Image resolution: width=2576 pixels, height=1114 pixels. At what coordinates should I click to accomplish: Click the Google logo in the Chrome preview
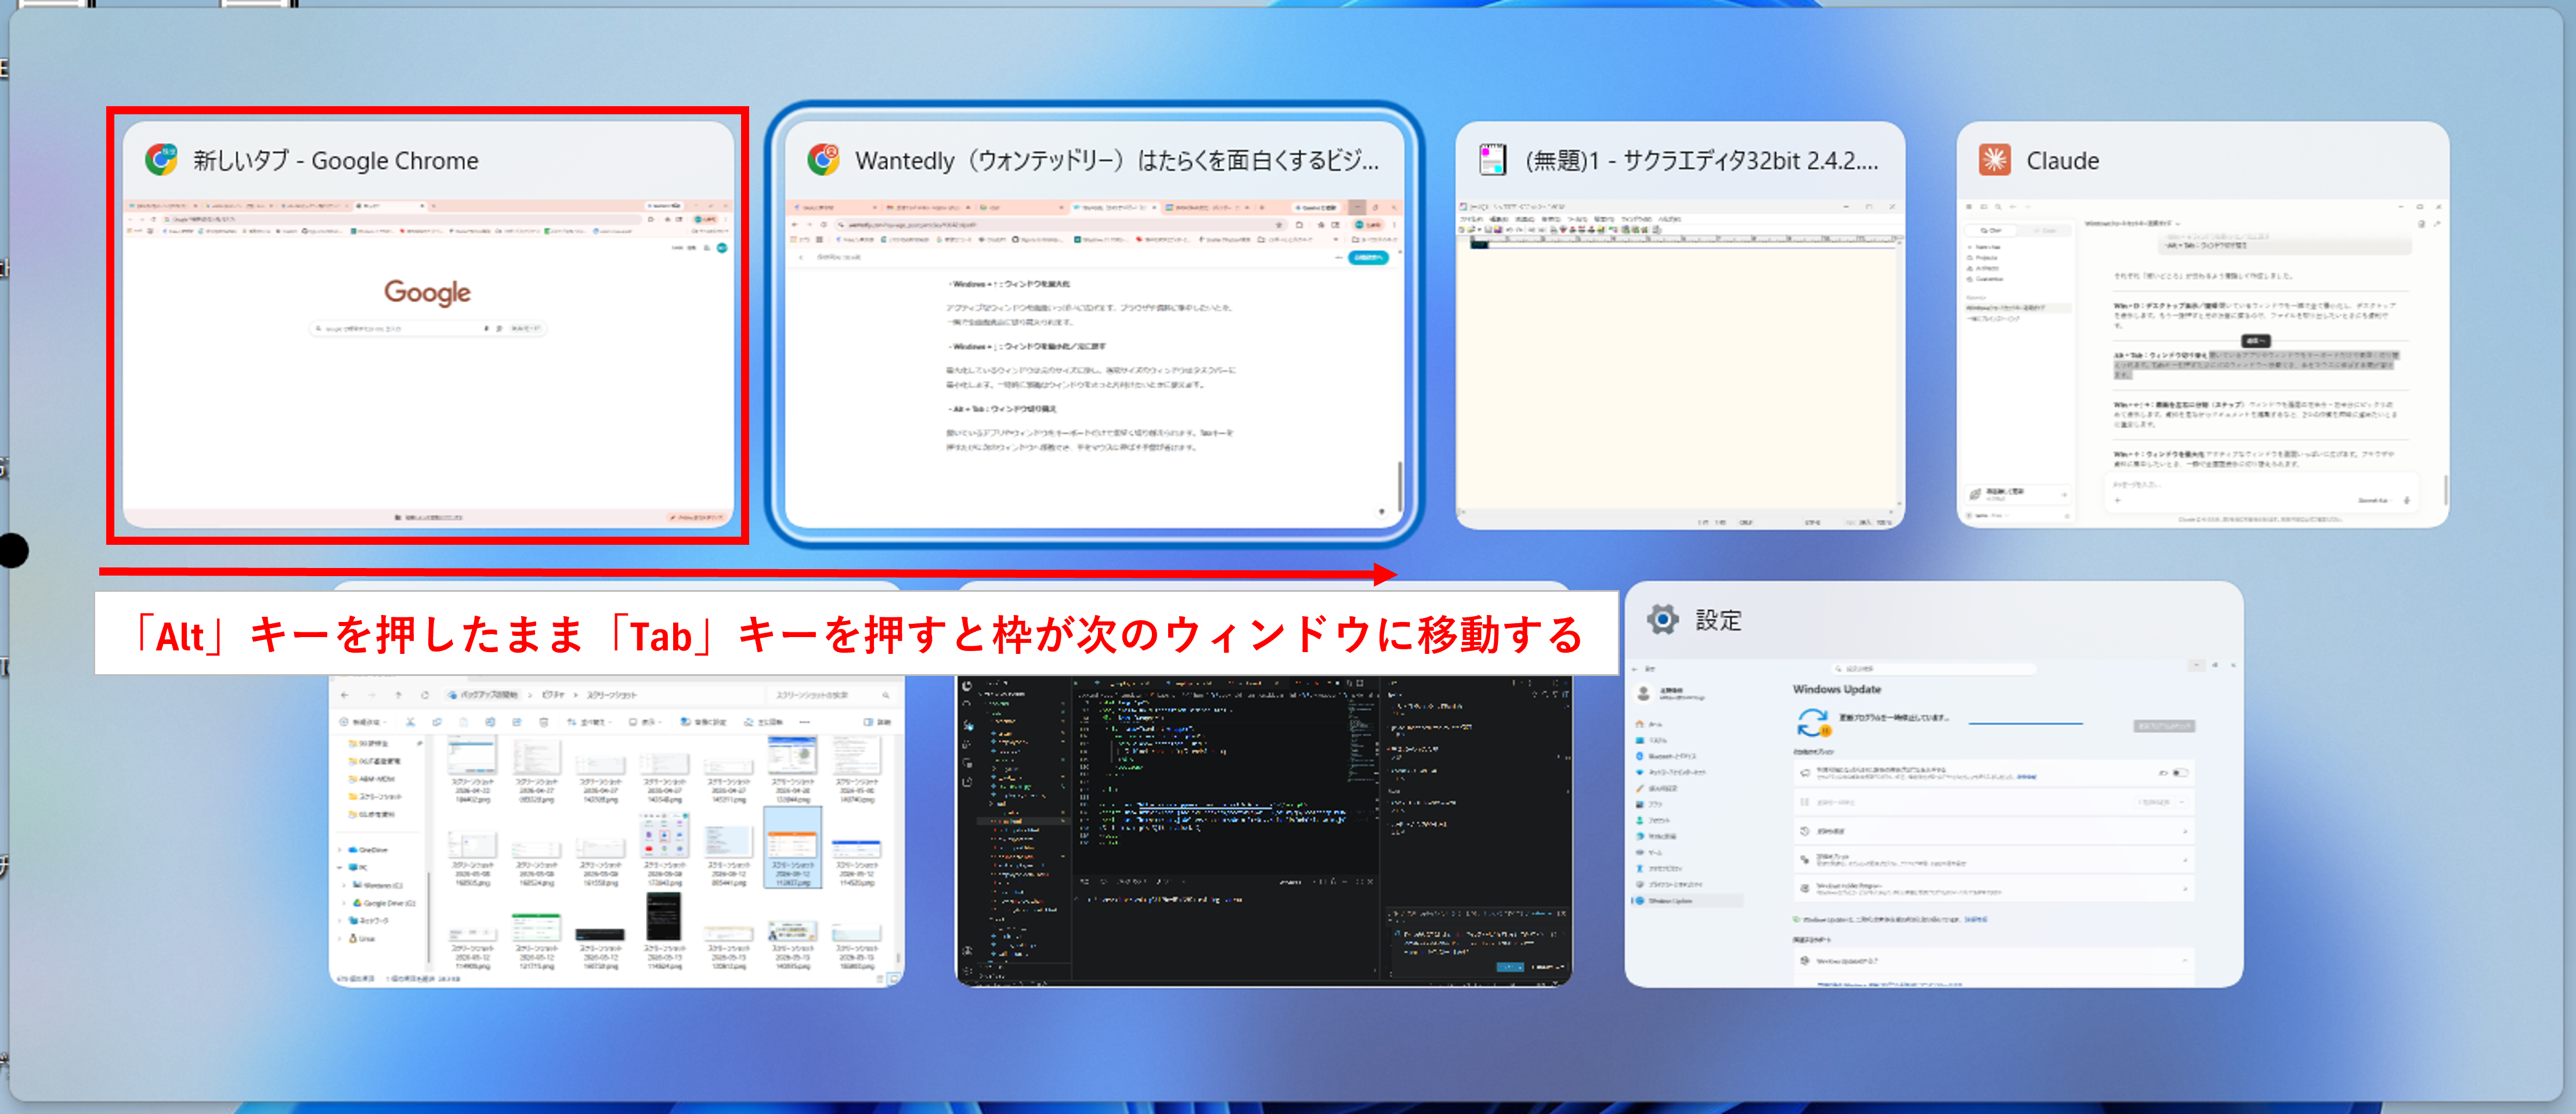tap(427, 292)
